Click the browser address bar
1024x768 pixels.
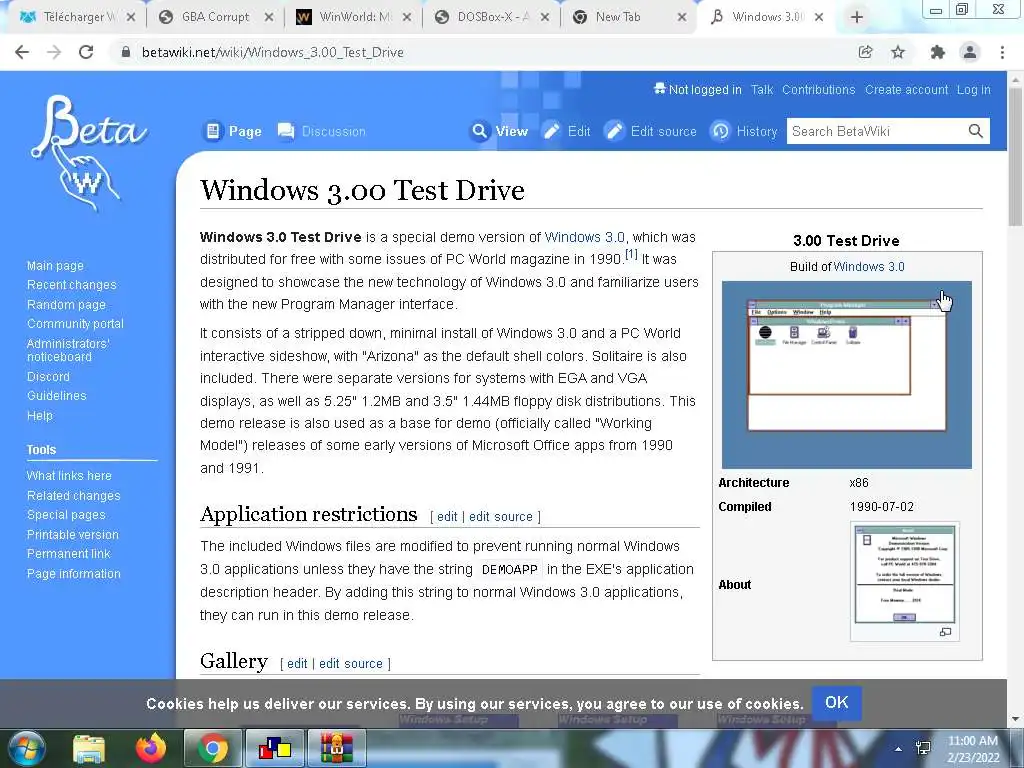point(483,52)
